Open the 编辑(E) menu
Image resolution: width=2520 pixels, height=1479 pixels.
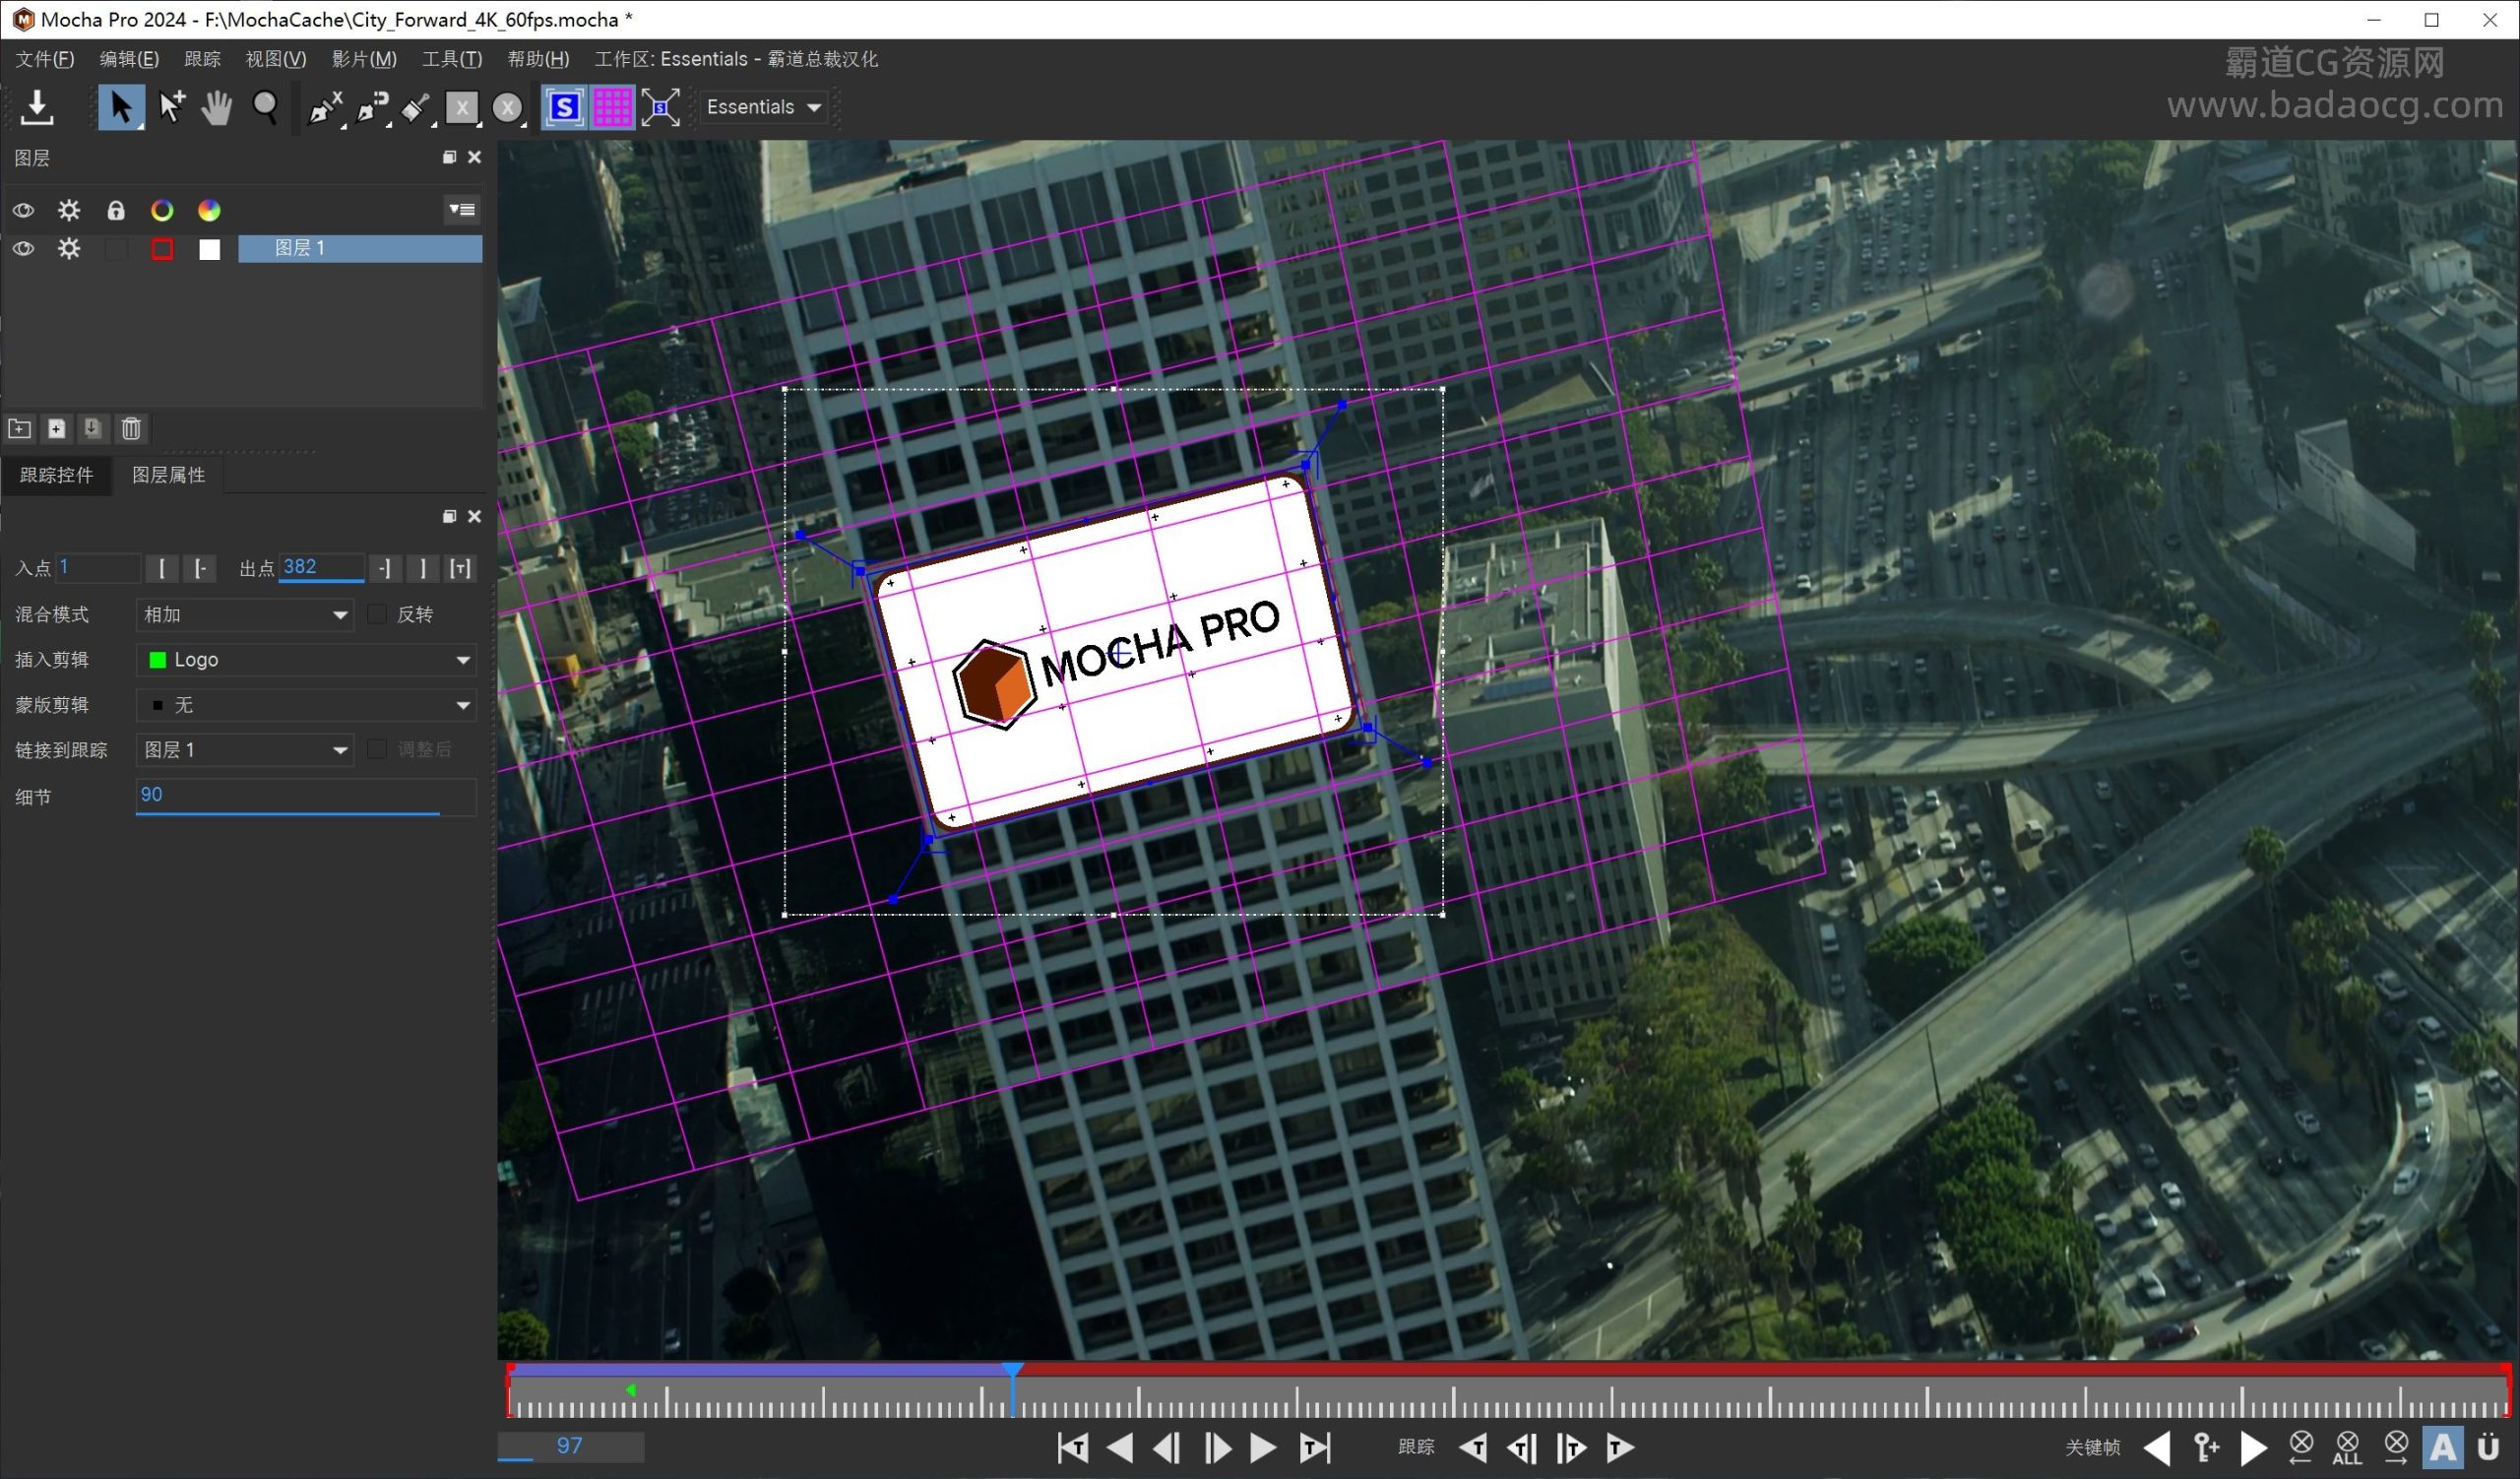pos(129,59)
